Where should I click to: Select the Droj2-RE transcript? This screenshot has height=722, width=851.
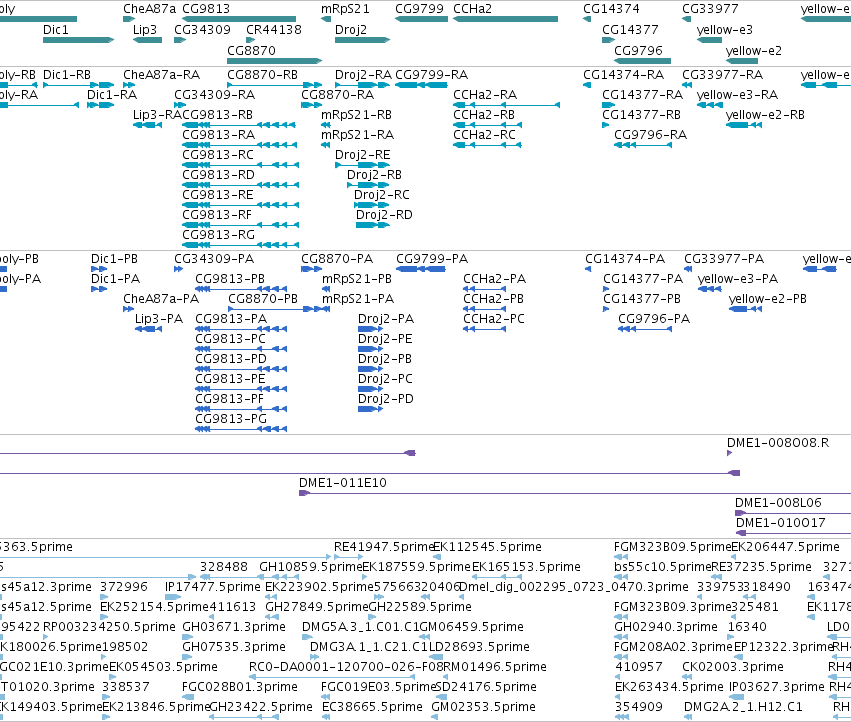point(363,165)
